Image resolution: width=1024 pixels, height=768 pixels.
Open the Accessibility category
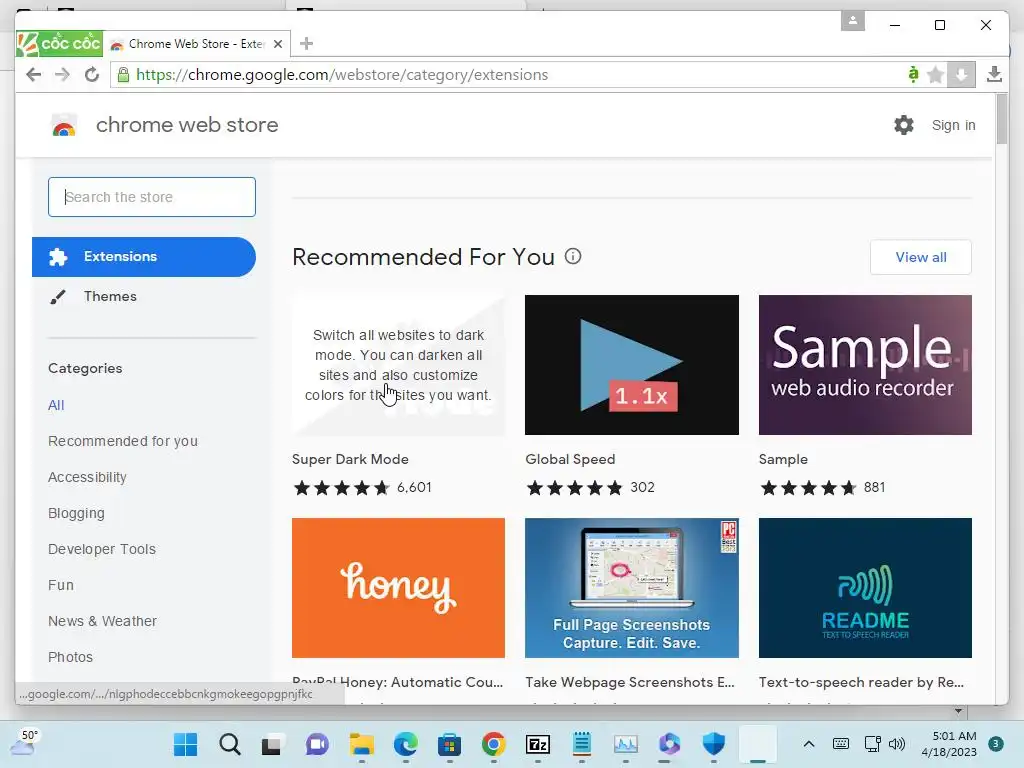point(87,477)
